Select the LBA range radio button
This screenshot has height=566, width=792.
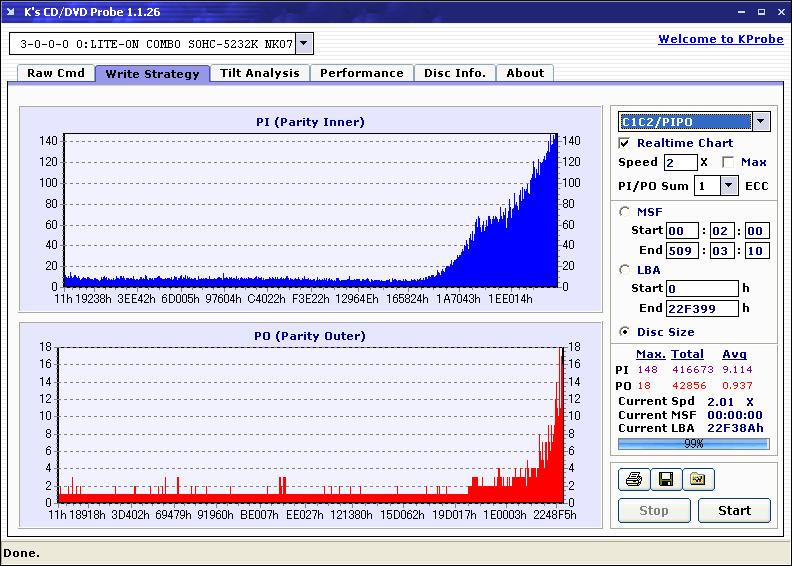click(x=624, y=270)
